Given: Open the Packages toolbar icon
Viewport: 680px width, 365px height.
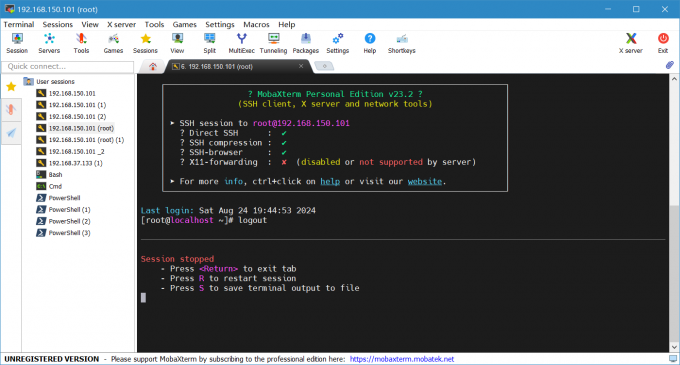Looking at the screenshot, I should (306, 43).
